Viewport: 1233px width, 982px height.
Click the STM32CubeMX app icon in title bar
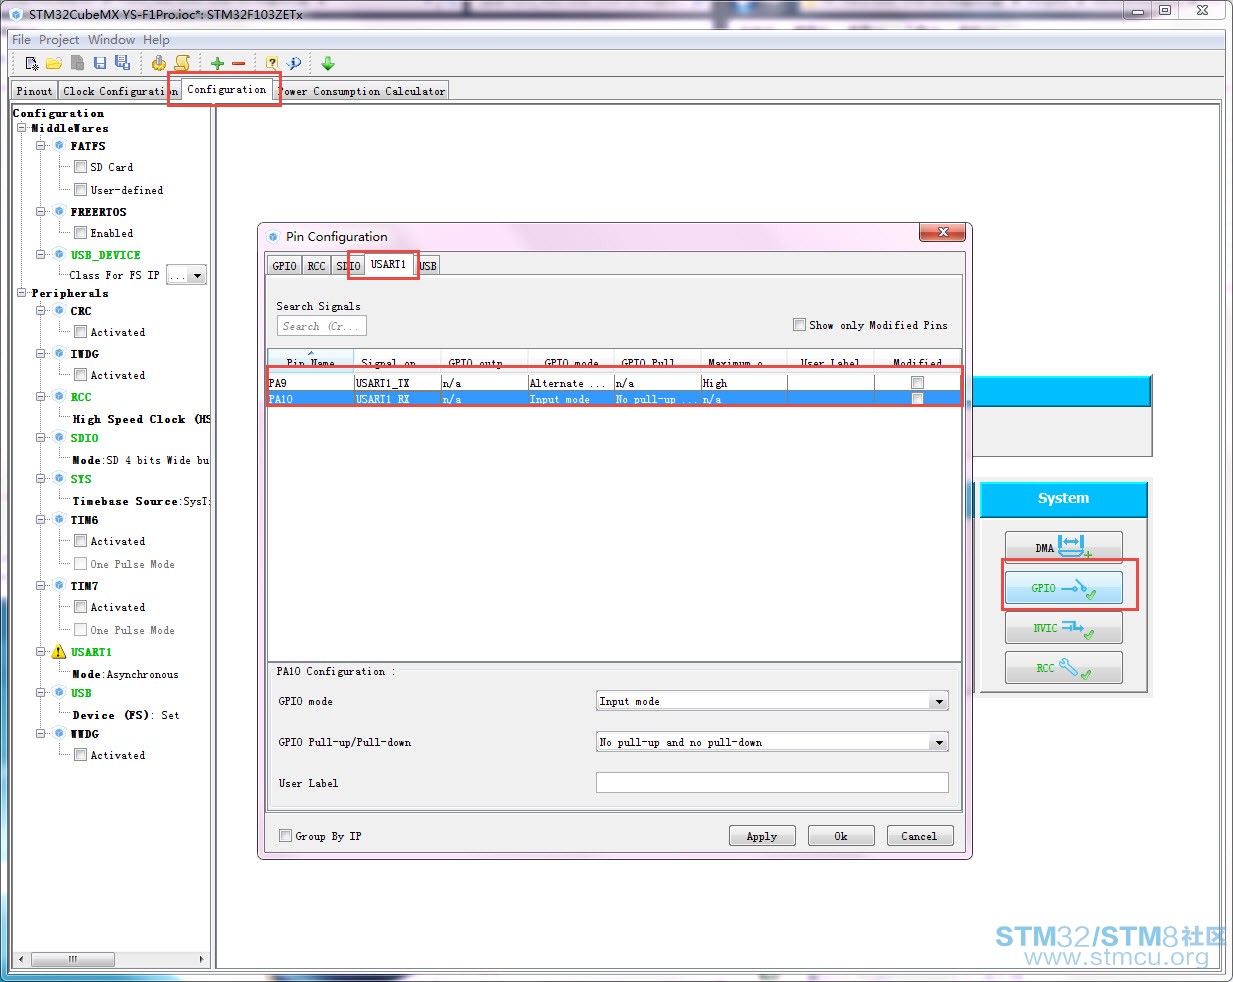click(x=16, y=14)
